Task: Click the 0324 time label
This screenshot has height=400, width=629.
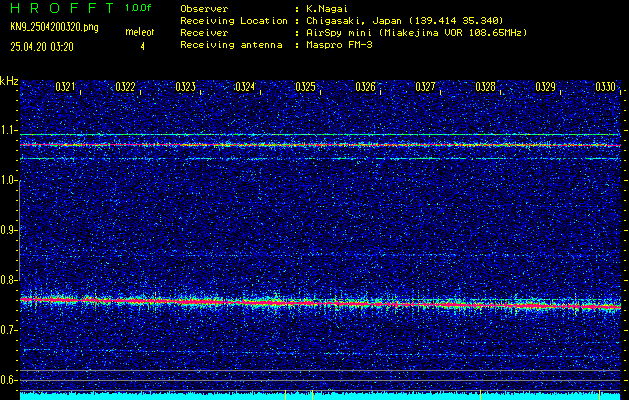Action: [x=245, y=87]
